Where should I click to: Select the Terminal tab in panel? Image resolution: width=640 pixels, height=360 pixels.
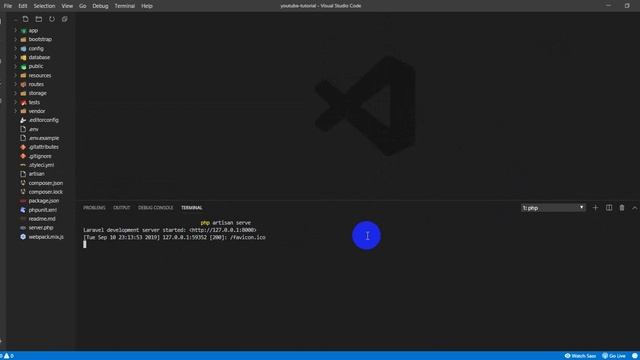(191, 208)
